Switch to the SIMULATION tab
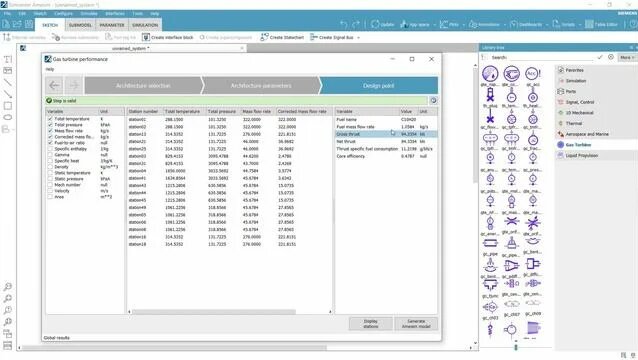Viewport: 638px width, 360px height. (x=145, y=25)
